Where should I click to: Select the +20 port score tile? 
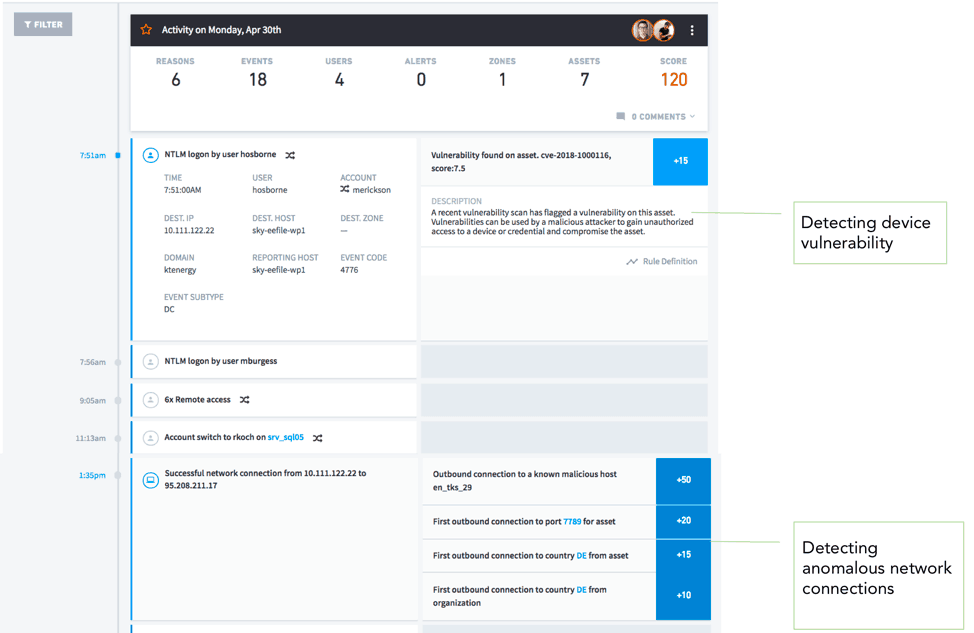click(x=683, y=521)
